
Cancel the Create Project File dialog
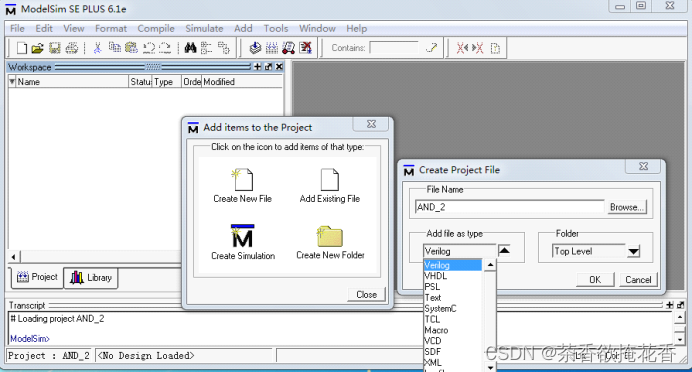pyautogui.click(x=638, y=279)
